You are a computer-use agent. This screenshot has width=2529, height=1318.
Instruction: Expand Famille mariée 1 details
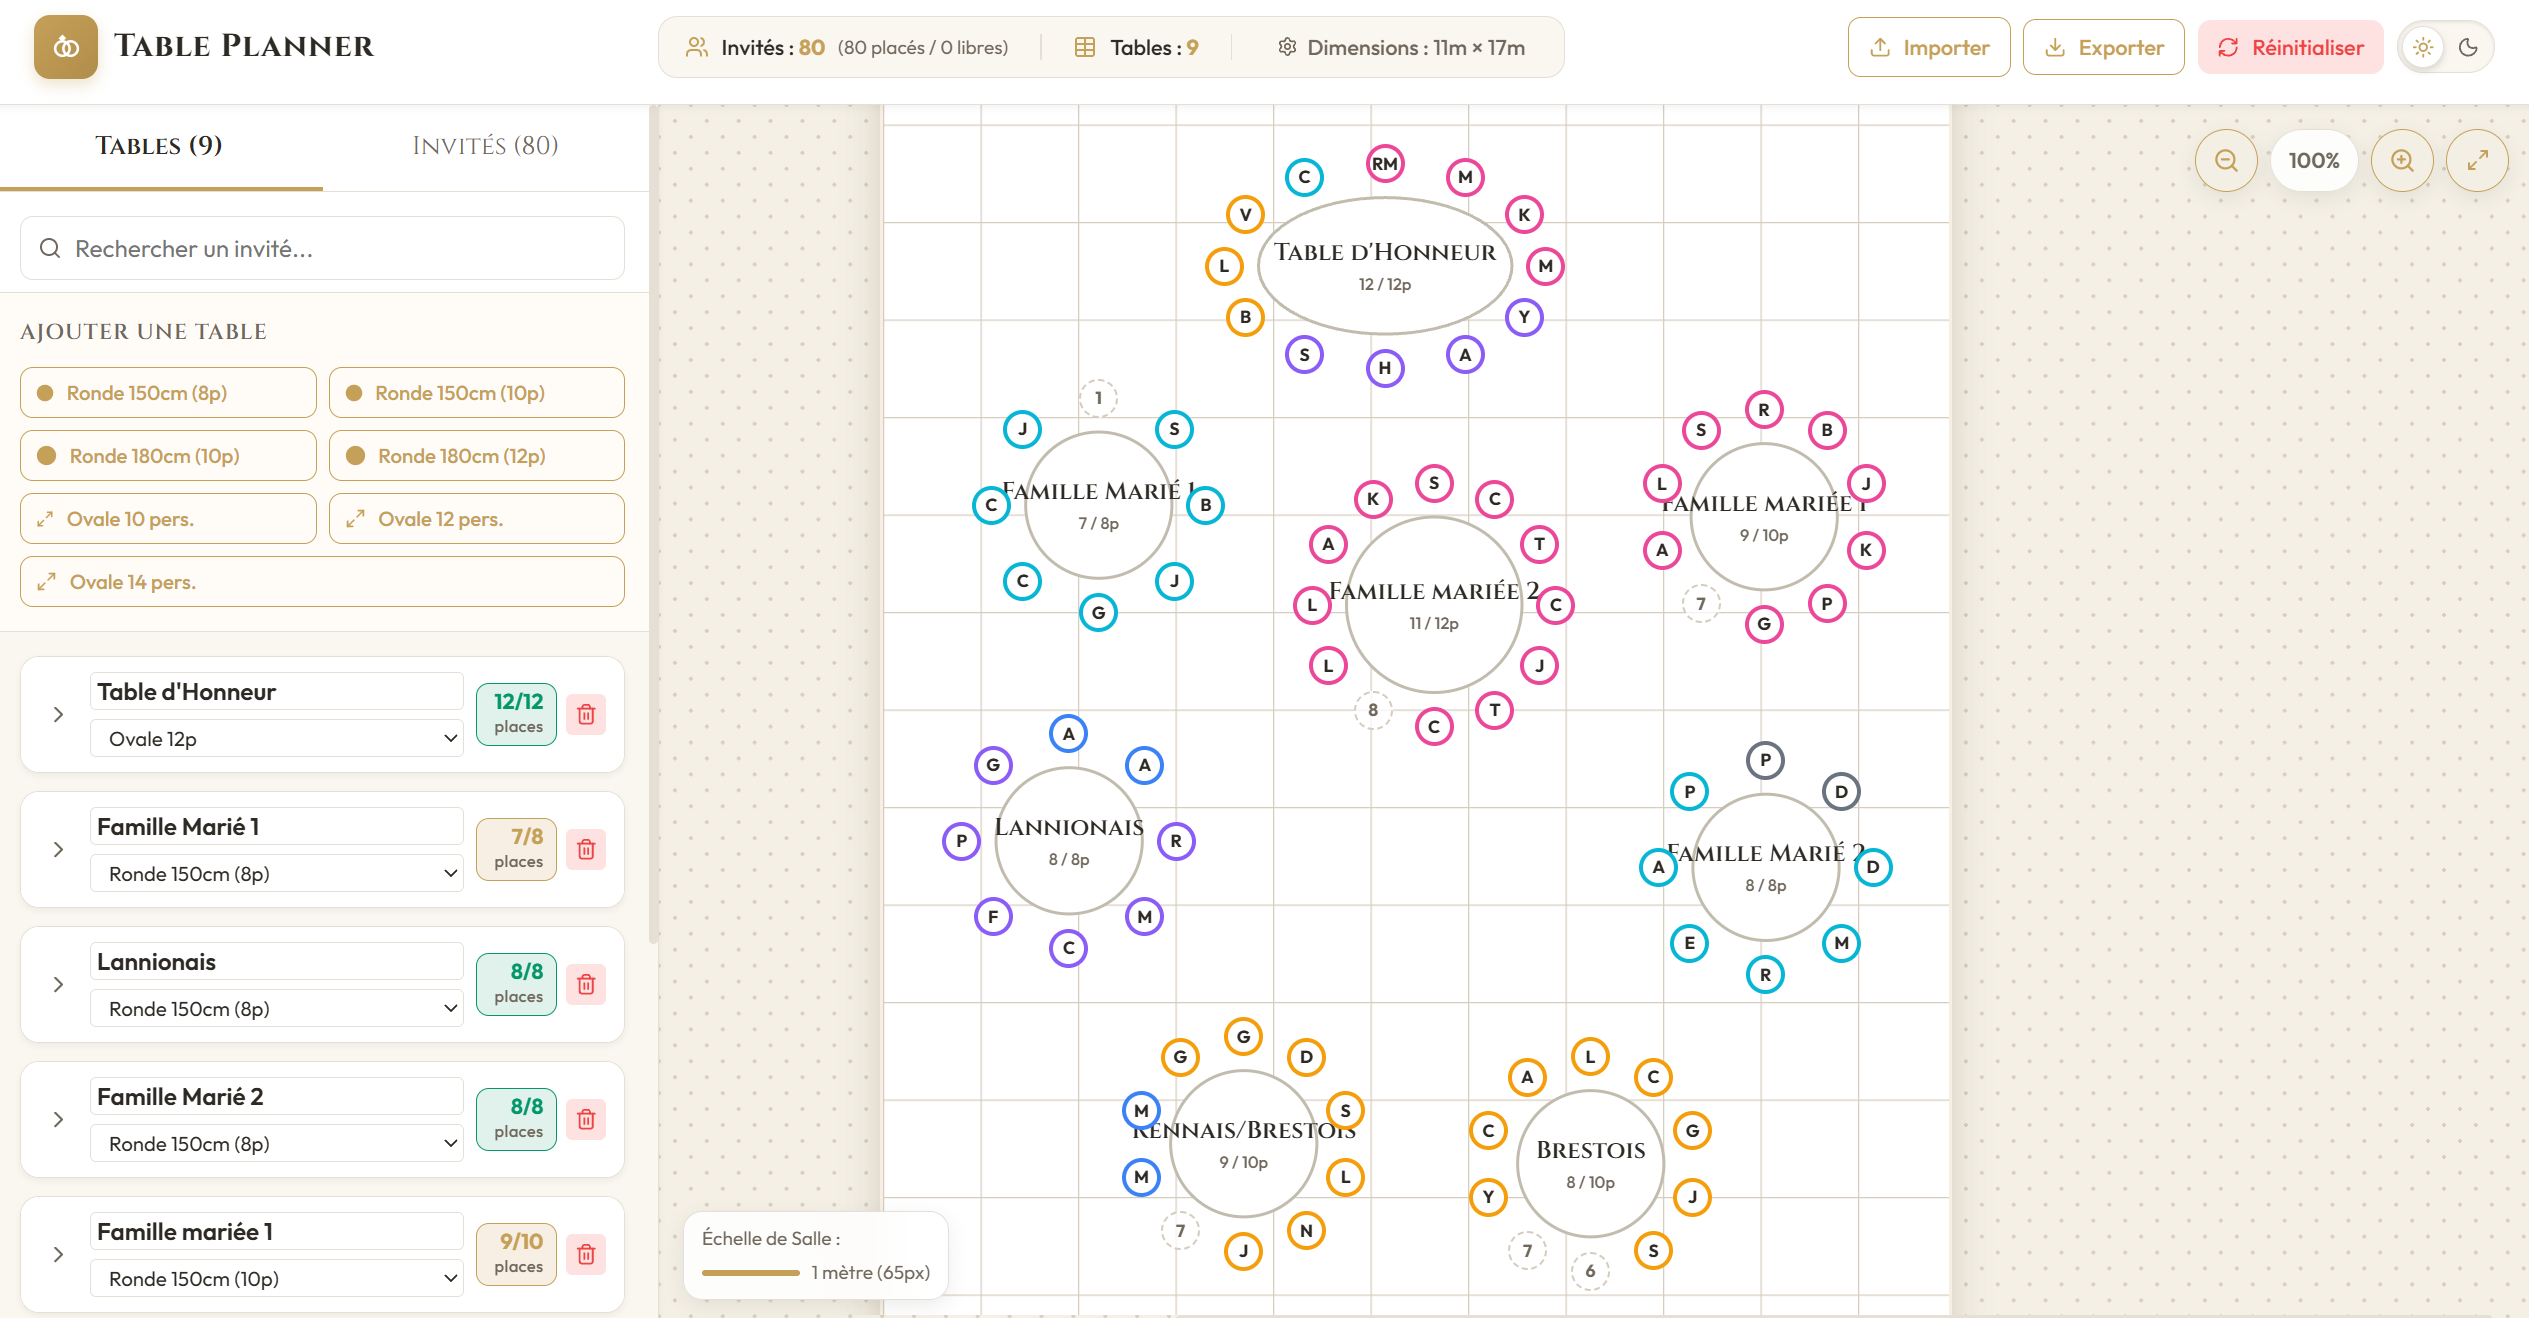click(58, 1254)
